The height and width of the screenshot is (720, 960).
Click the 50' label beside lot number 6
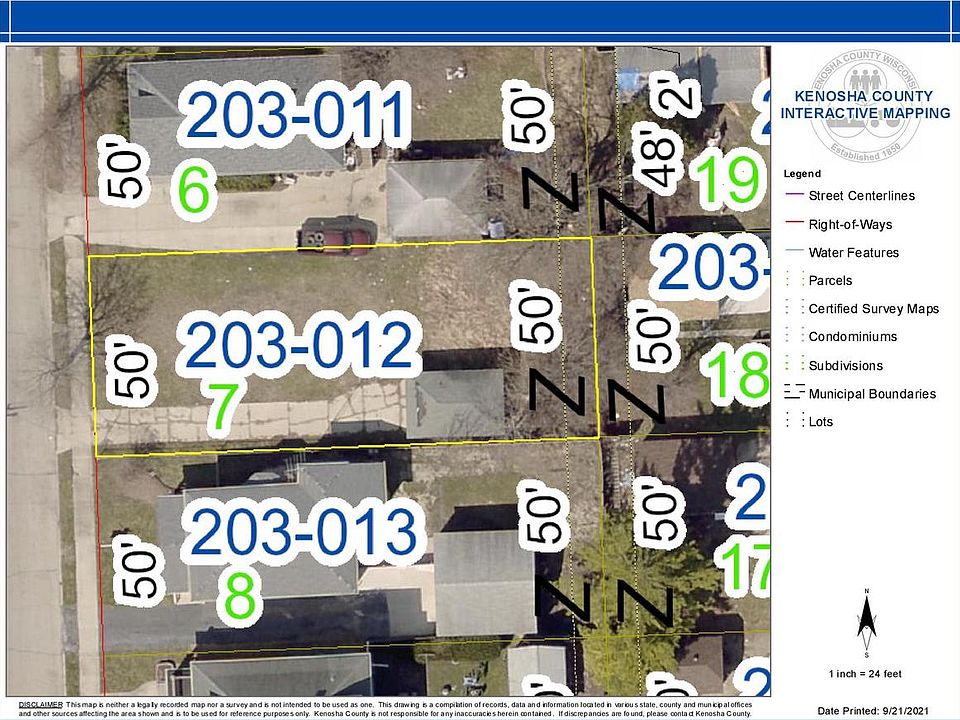pos(123,170)
